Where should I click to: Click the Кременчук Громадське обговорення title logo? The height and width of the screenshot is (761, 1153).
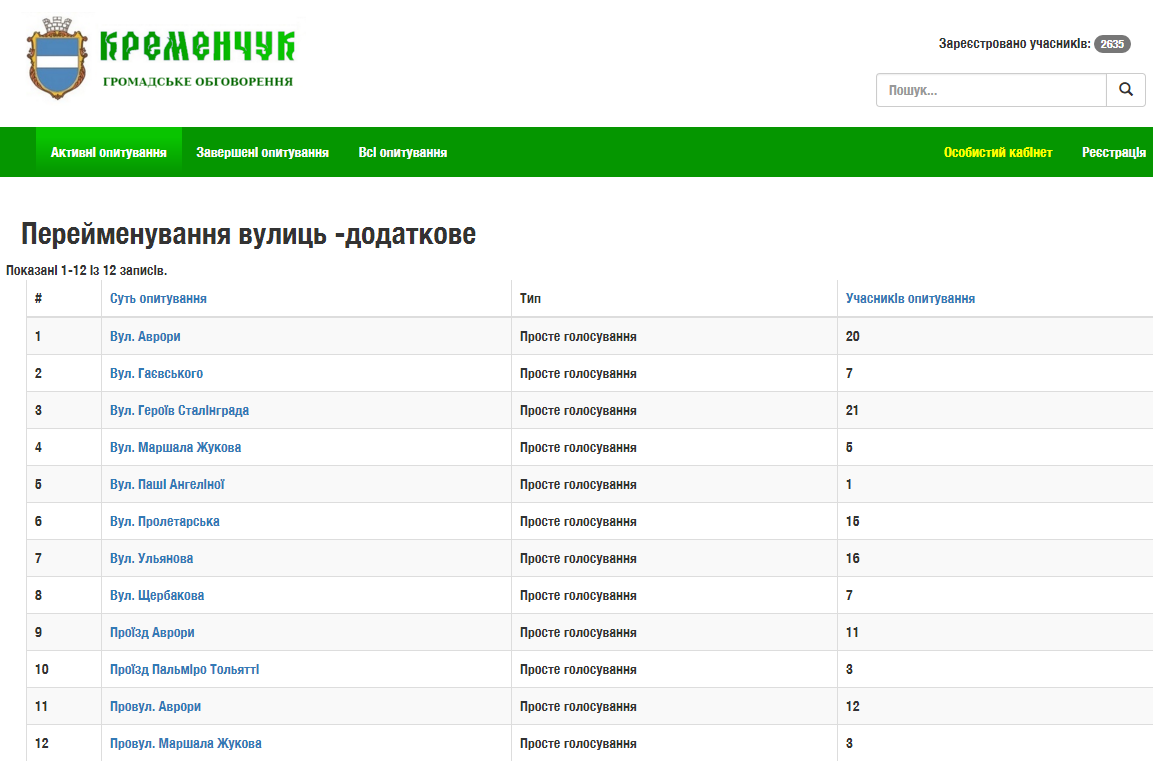[x=198, y=58]
